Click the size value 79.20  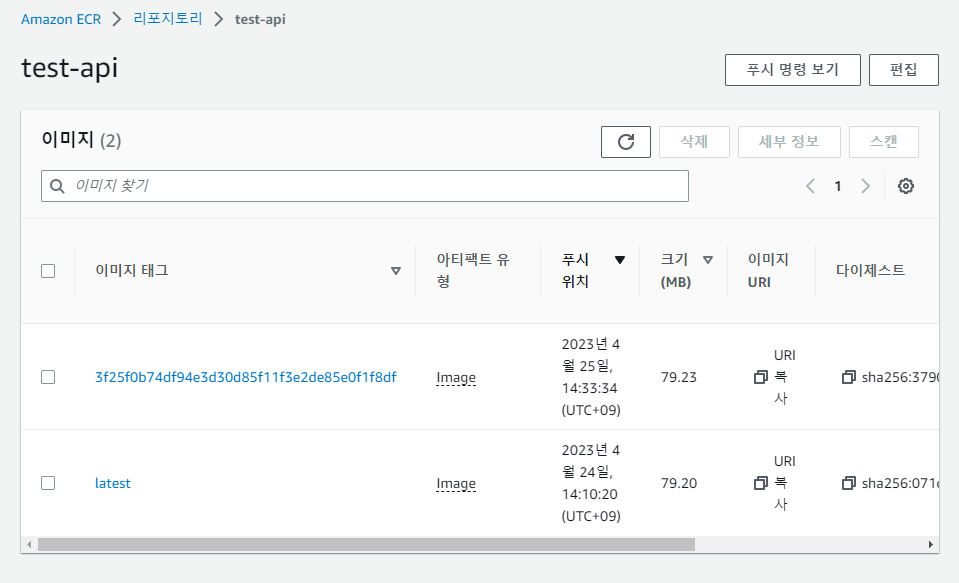(x=678, y=483)
